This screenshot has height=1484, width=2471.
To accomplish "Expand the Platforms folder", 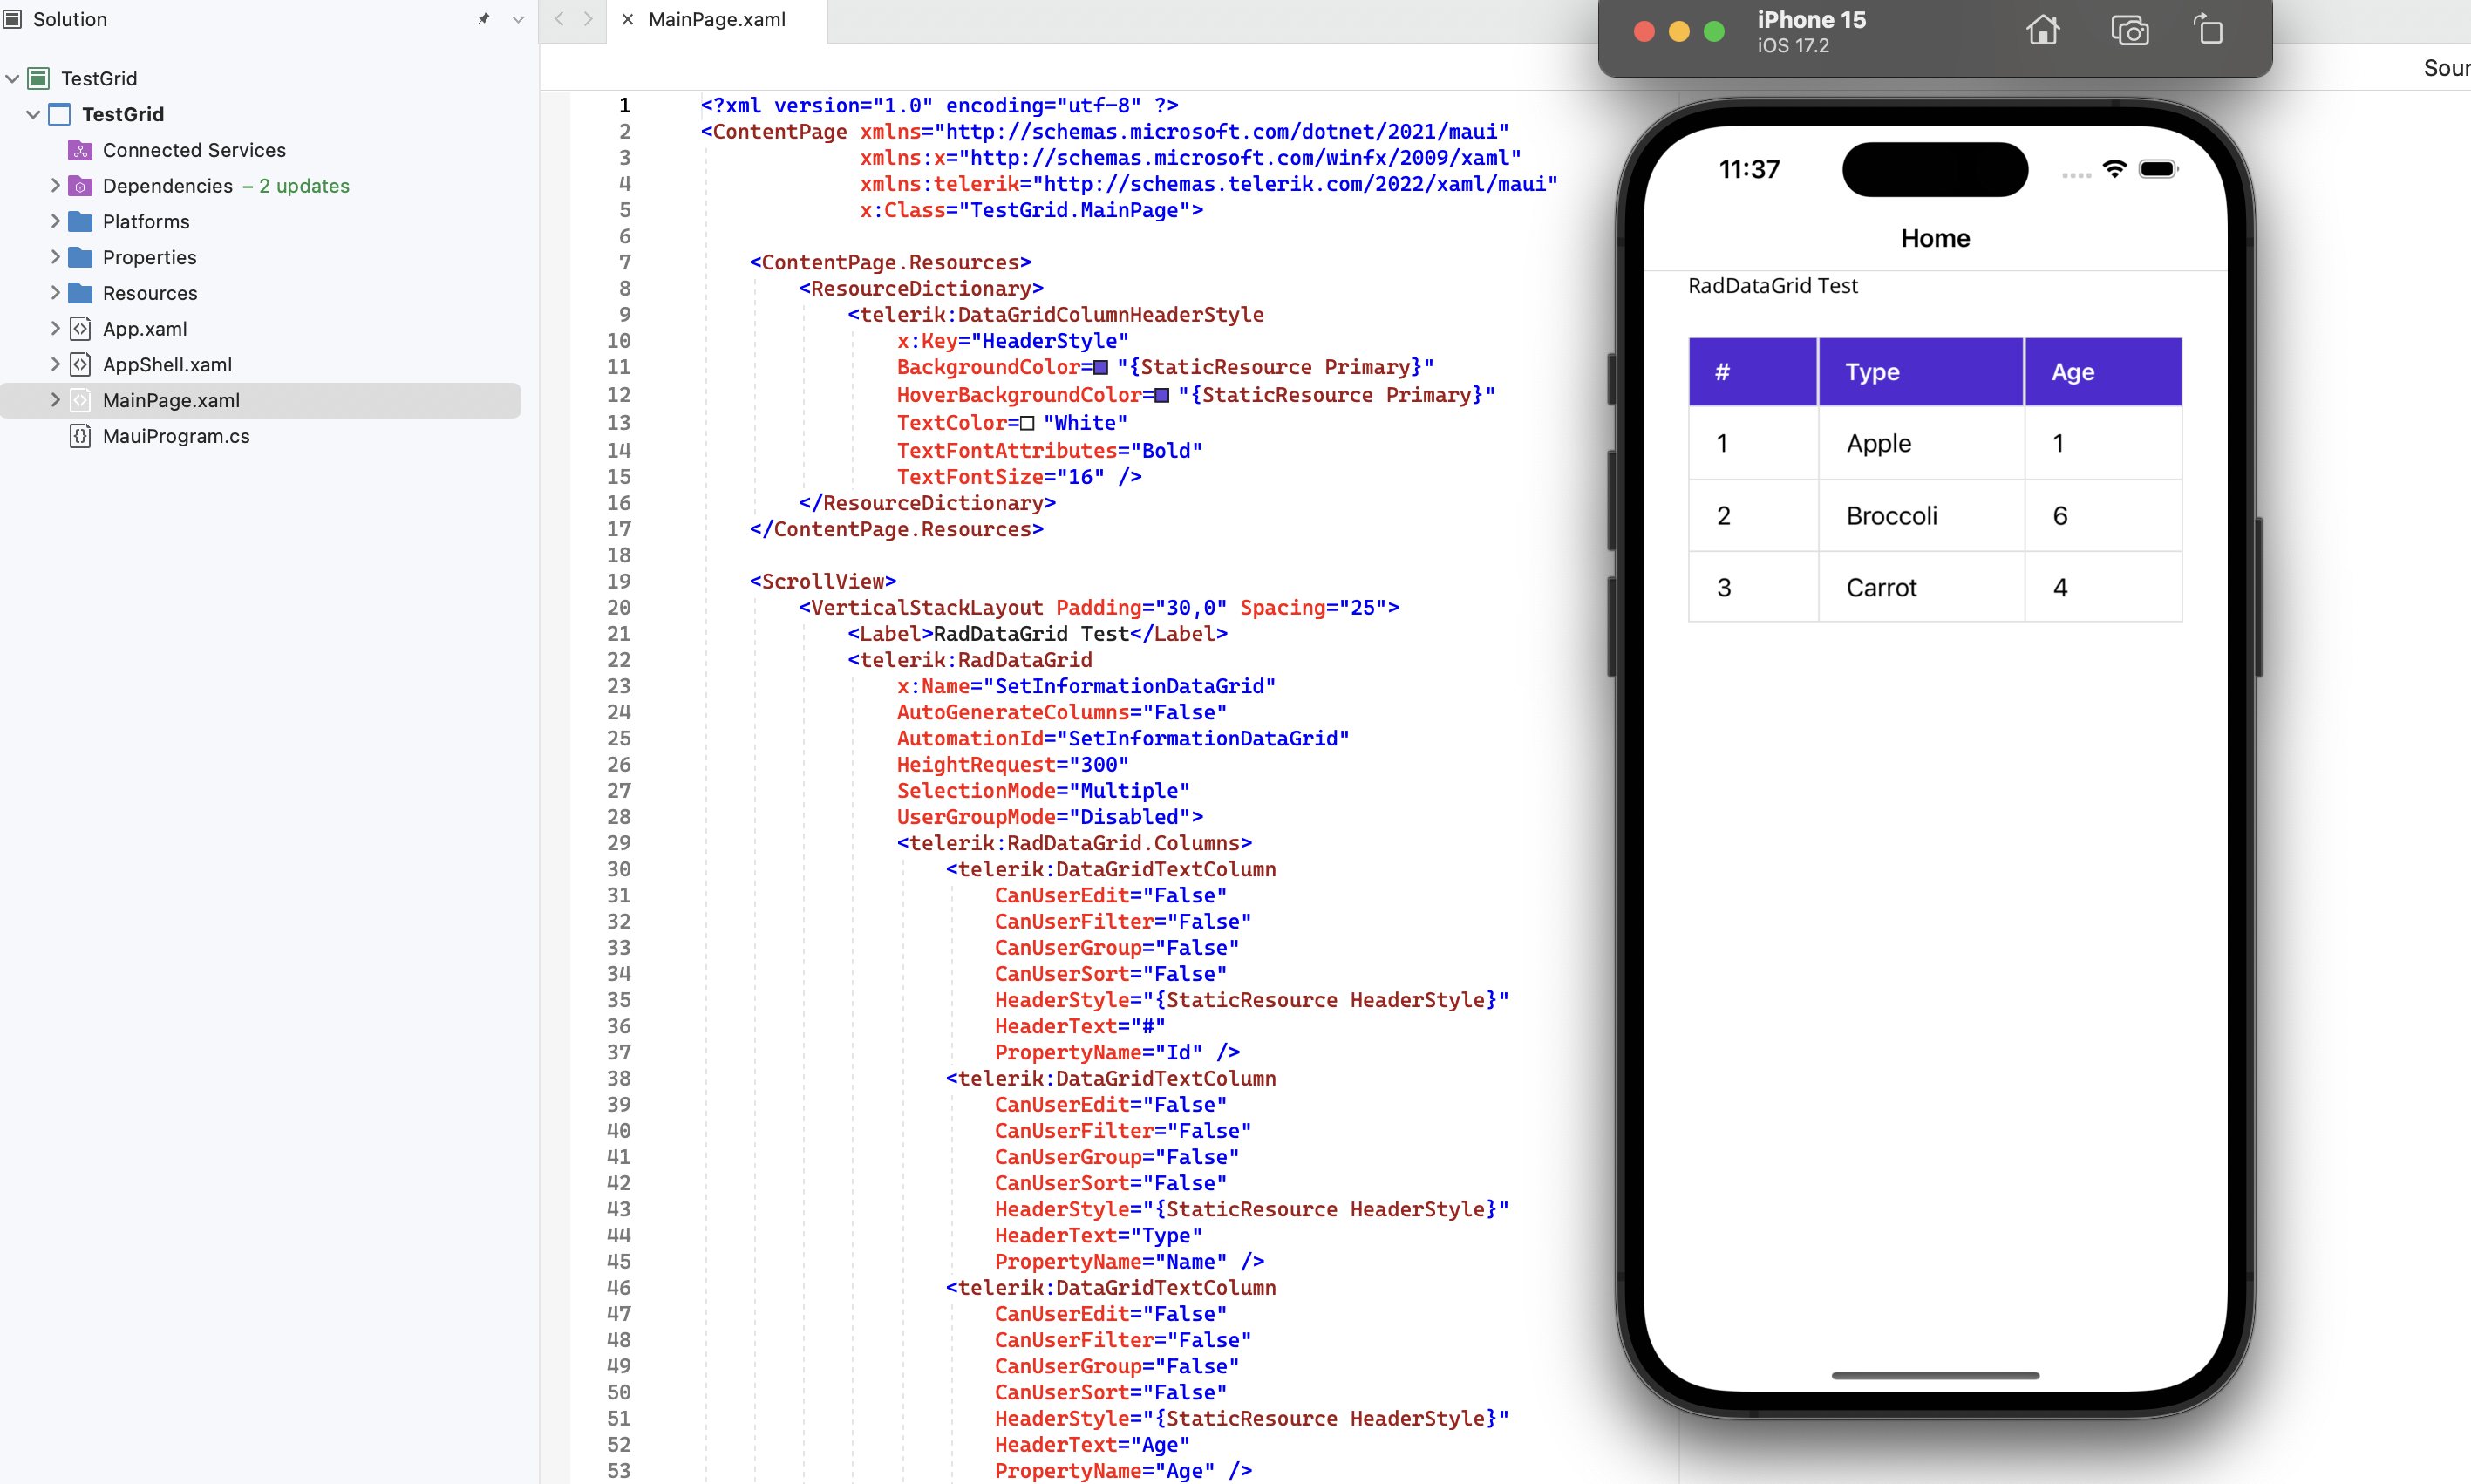I will (x=55, y=221).
